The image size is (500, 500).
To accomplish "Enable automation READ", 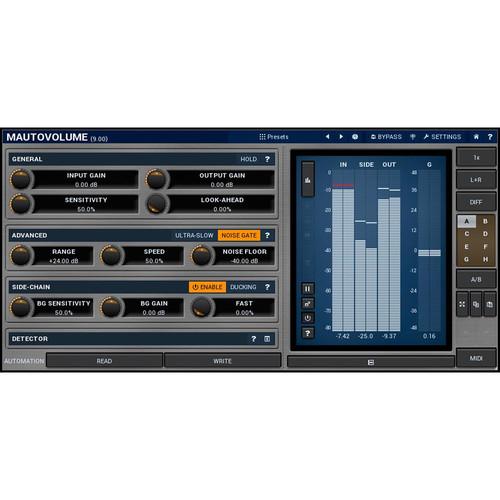I will click(x=104, y=361).
